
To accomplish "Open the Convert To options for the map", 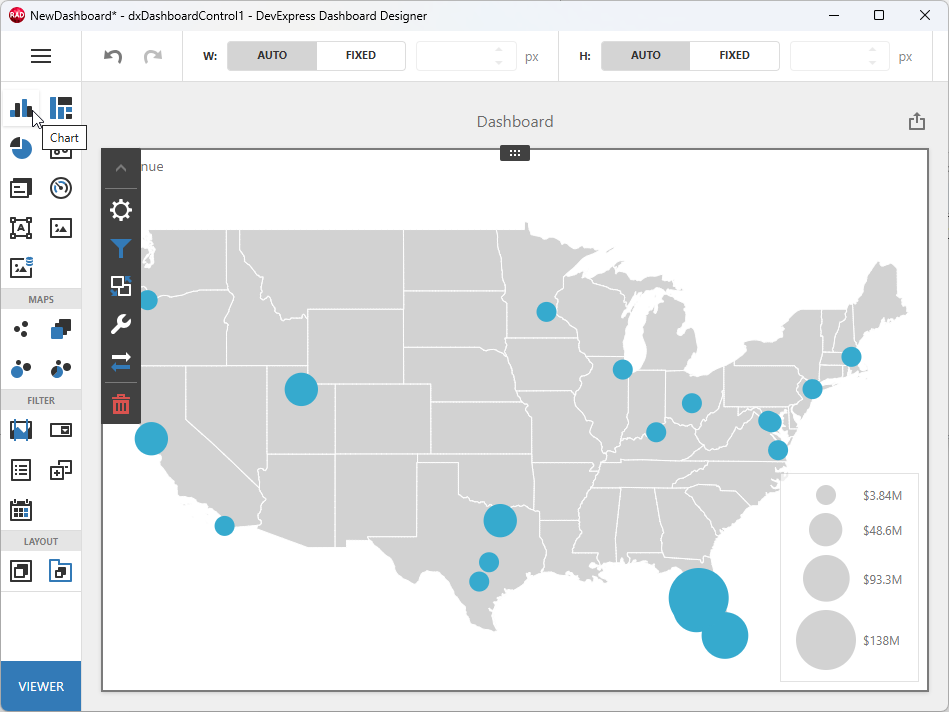I will [121, 286].
